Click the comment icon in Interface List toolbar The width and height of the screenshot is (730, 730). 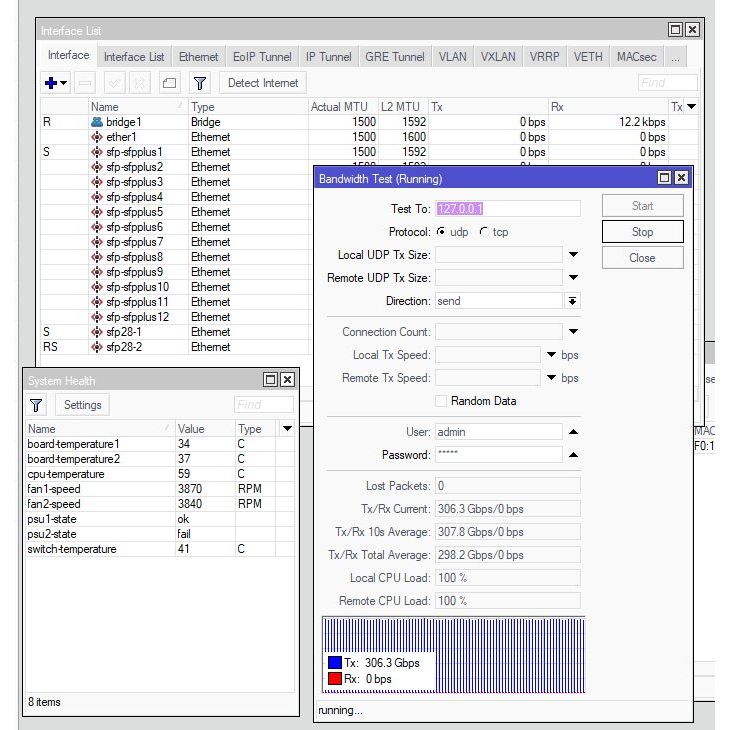pyautogui.click(x=169, y=83)
